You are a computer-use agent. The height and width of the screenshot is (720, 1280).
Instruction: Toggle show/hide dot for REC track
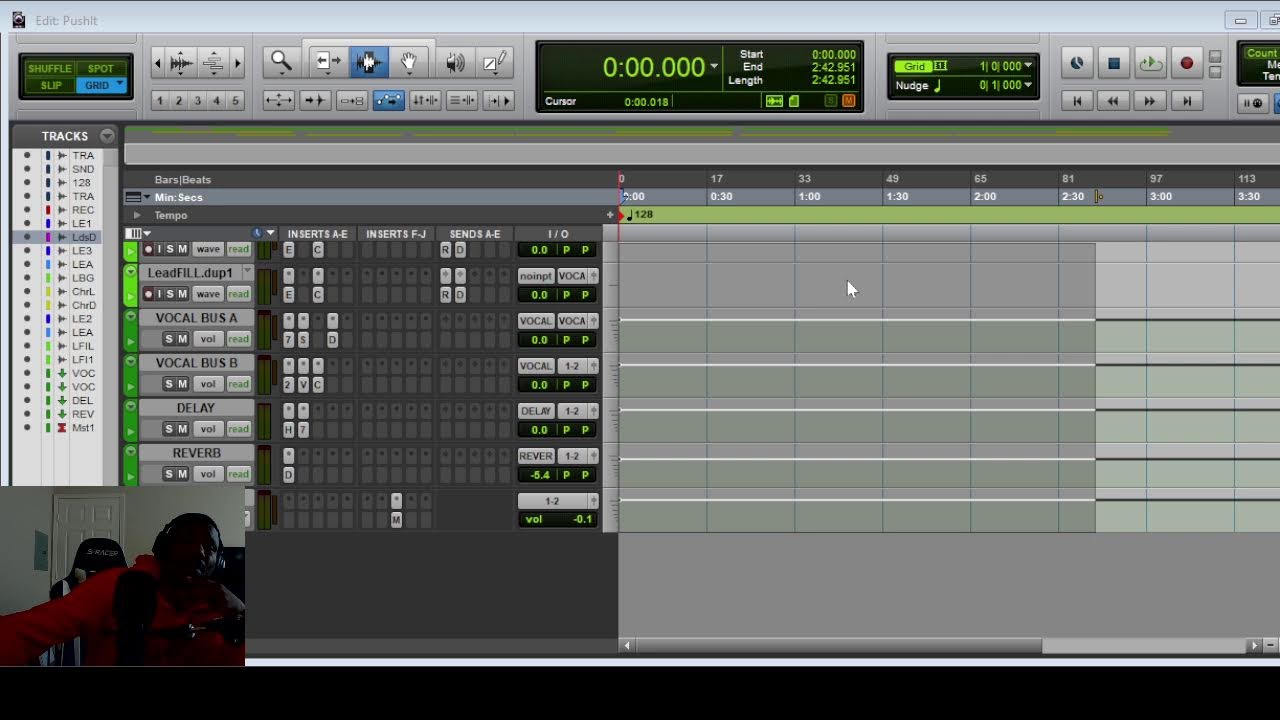pyautogui.click(x=27, y=210)
